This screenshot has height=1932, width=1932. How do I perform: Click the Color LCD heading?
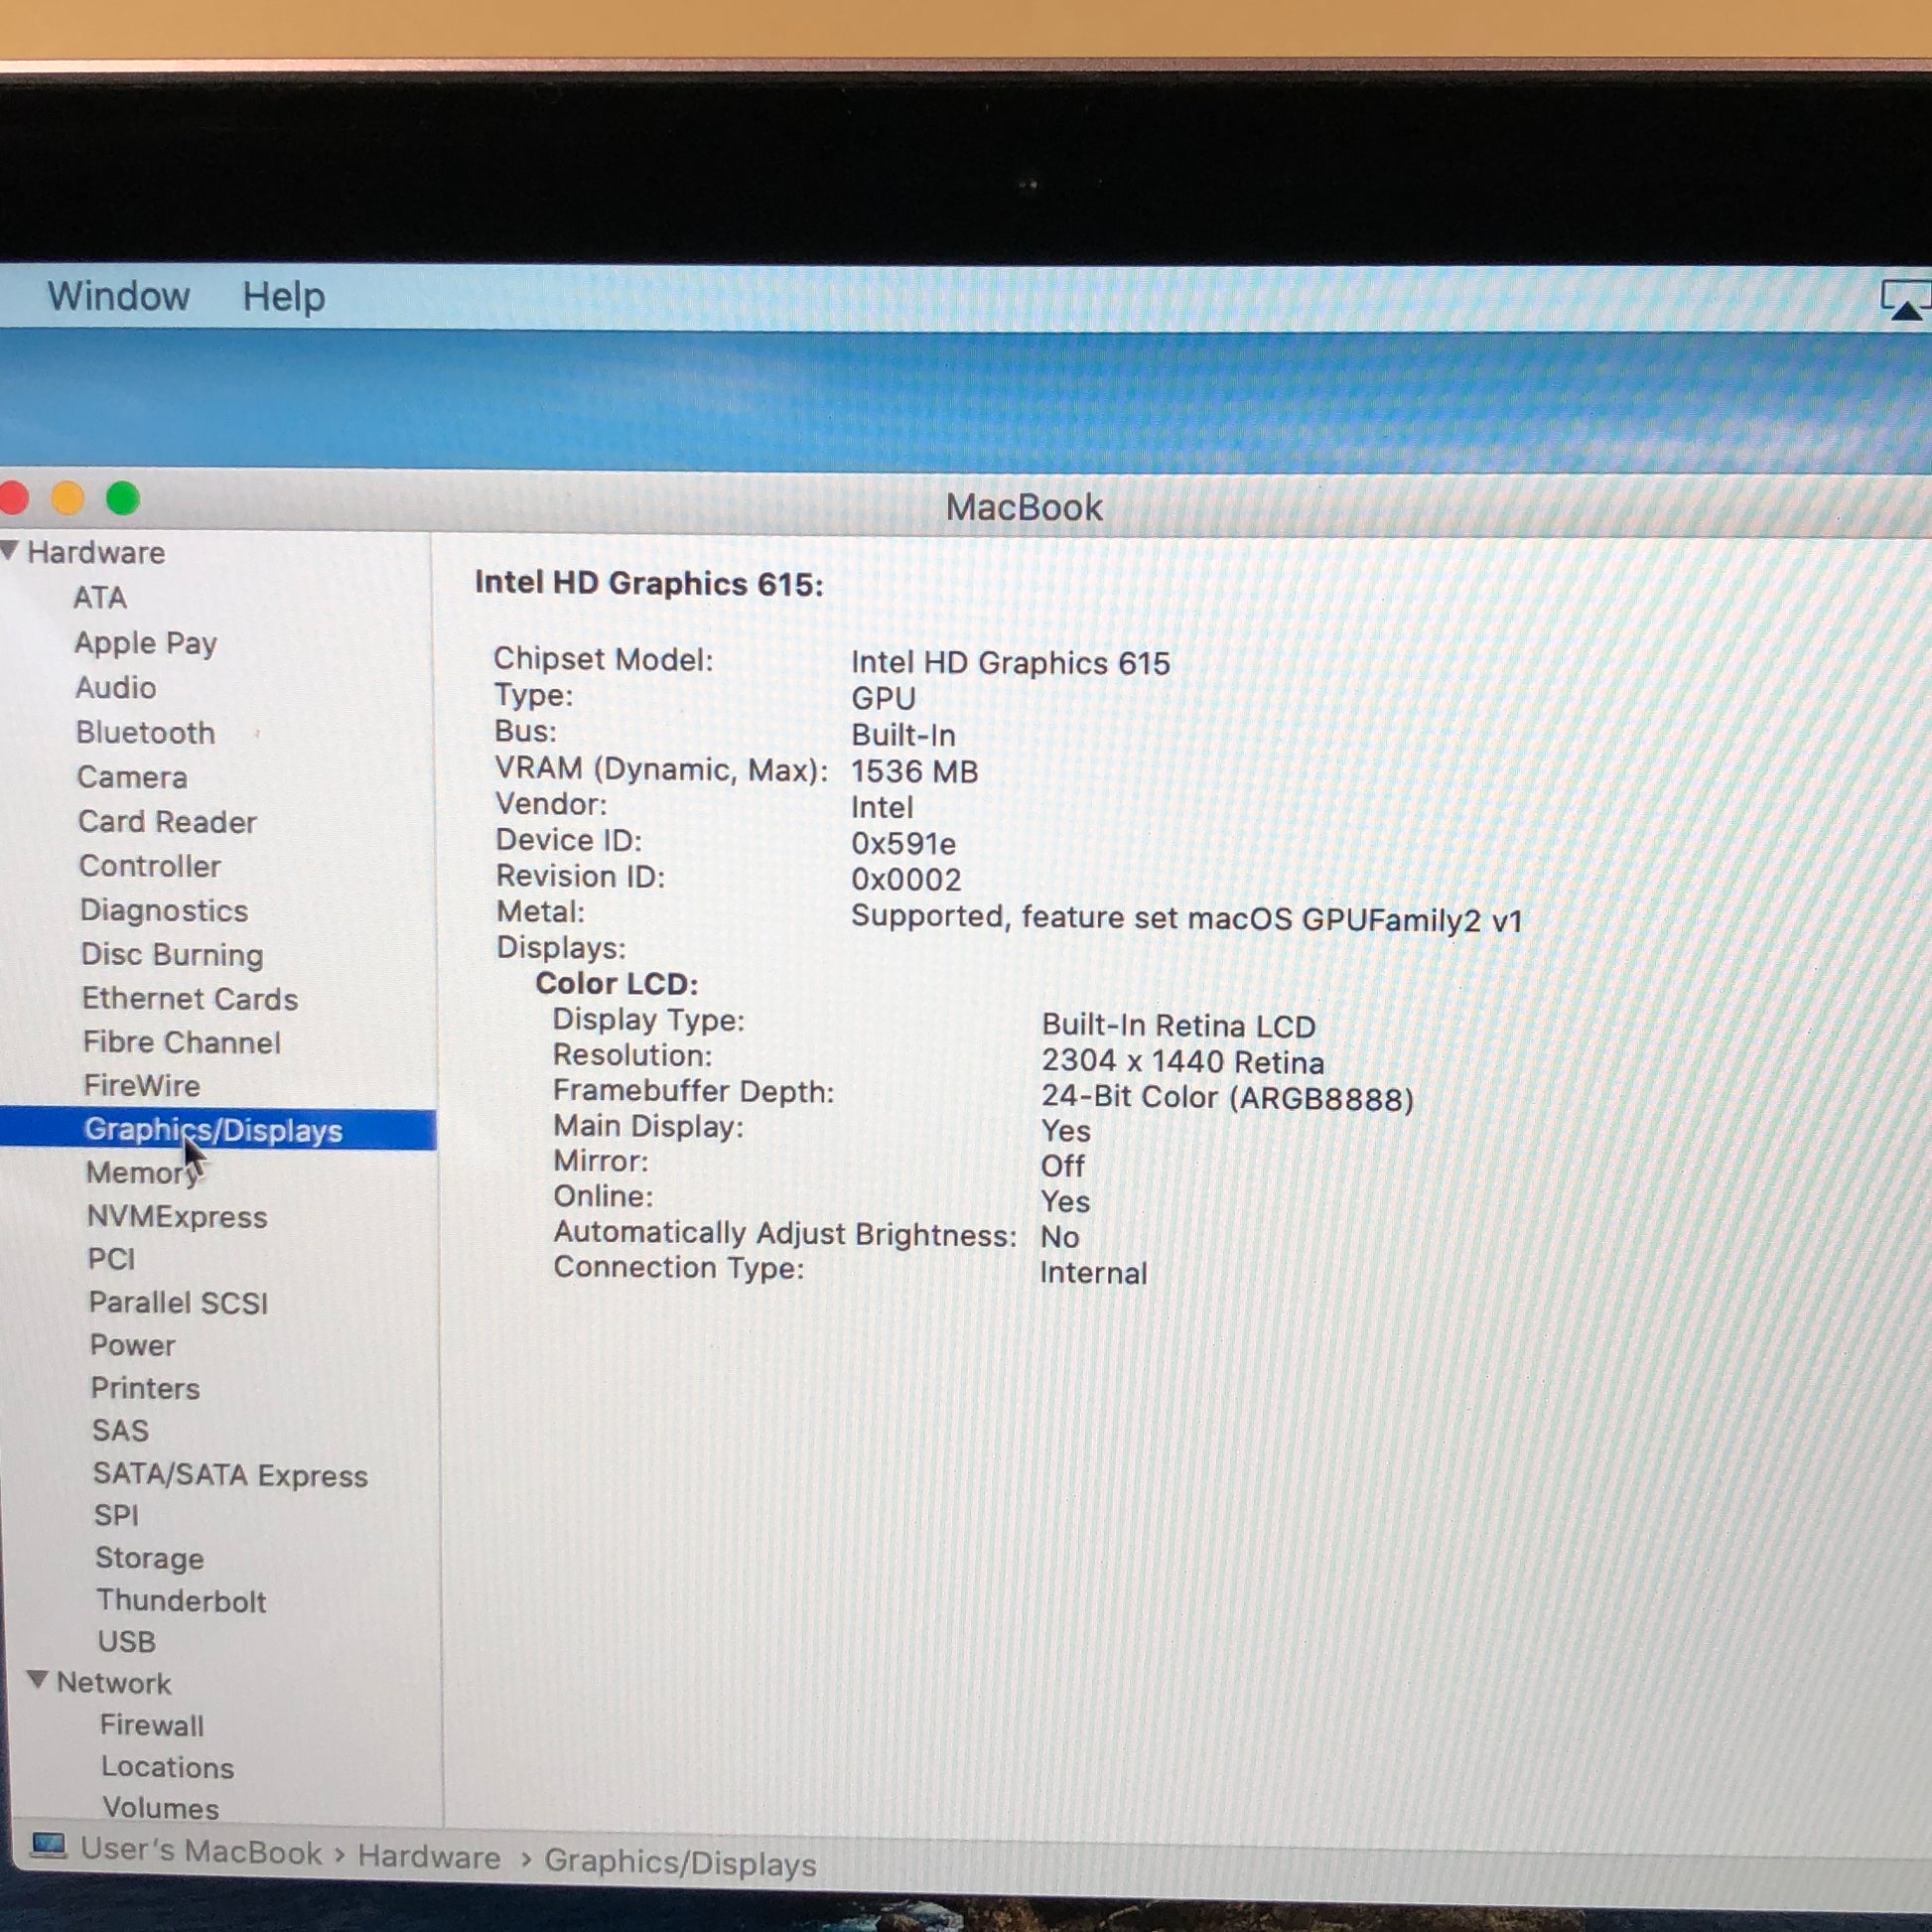(x=617, y=983)
